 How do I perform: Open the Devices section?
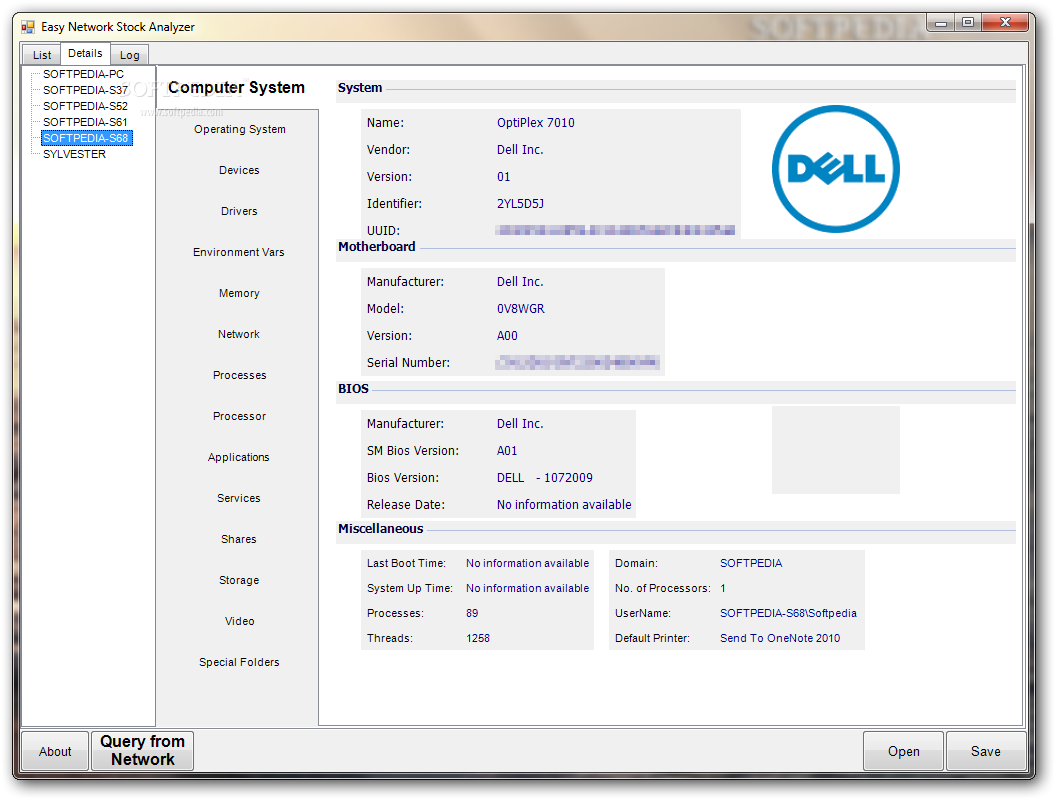239,170
